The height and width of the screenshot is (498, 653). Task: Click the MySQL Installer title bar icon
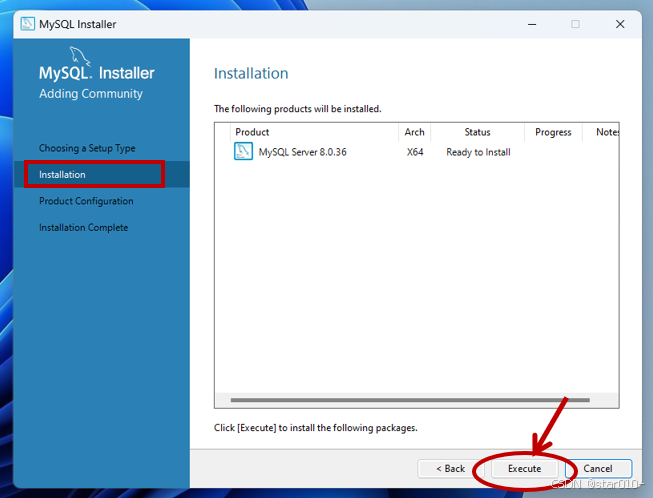(27, 24)
